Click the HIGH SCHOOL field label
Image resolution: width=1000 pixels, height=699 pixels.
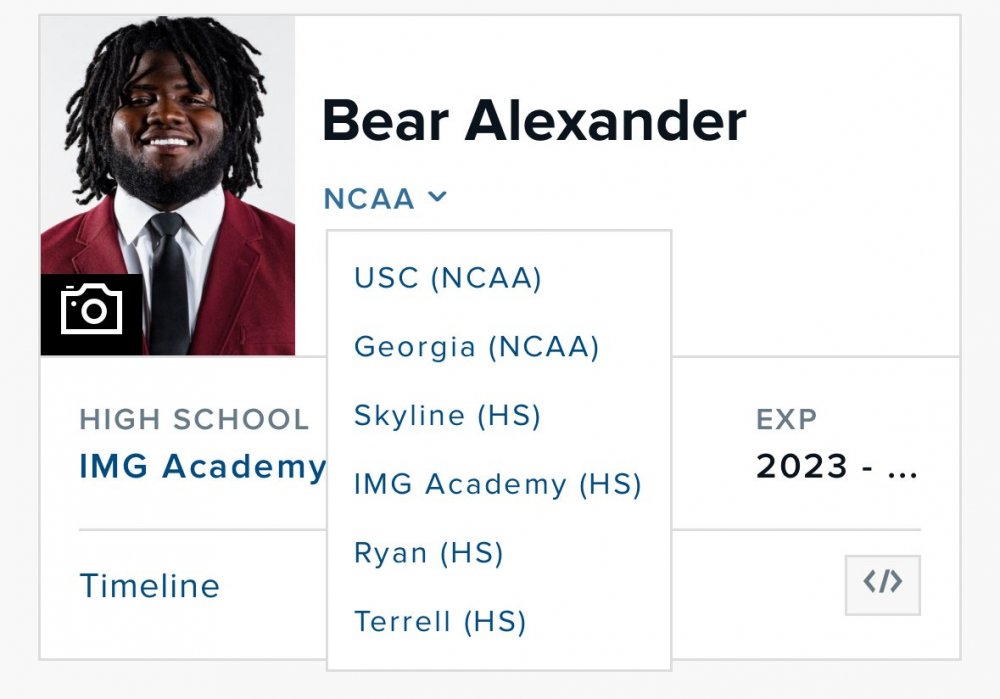(x=194, y=419)
